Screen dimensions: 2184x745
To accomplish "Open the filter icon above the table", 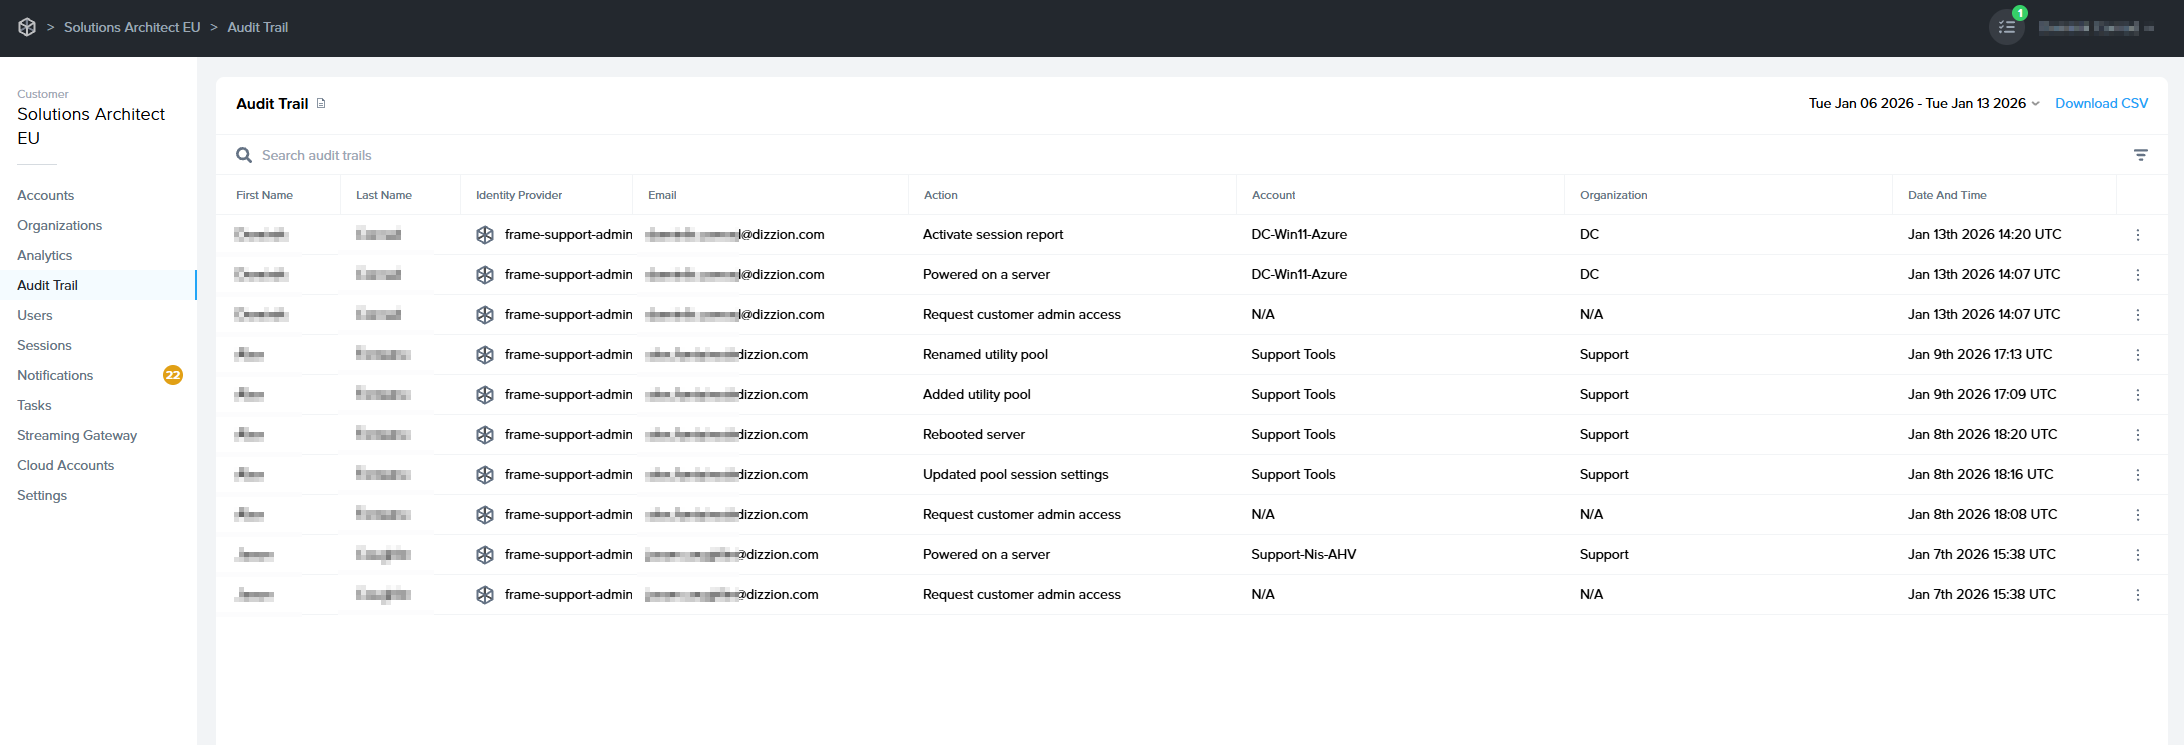I will tap(2140, 155).
